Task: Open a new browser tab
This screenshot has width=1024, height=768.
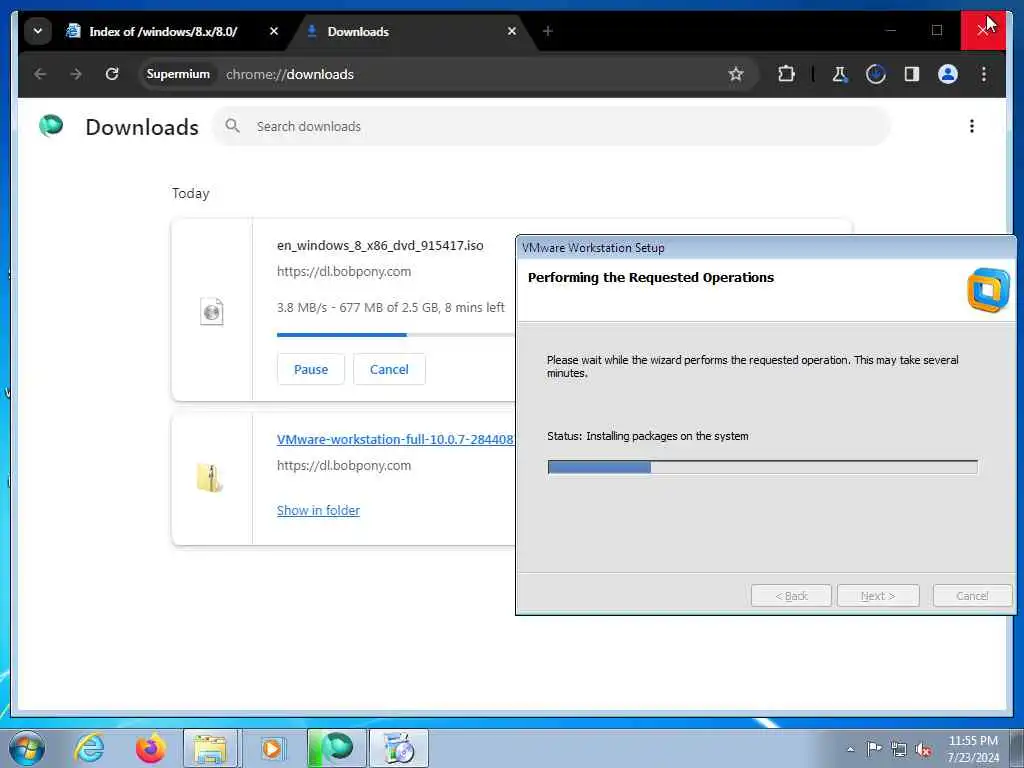Action: coord(548,31)
